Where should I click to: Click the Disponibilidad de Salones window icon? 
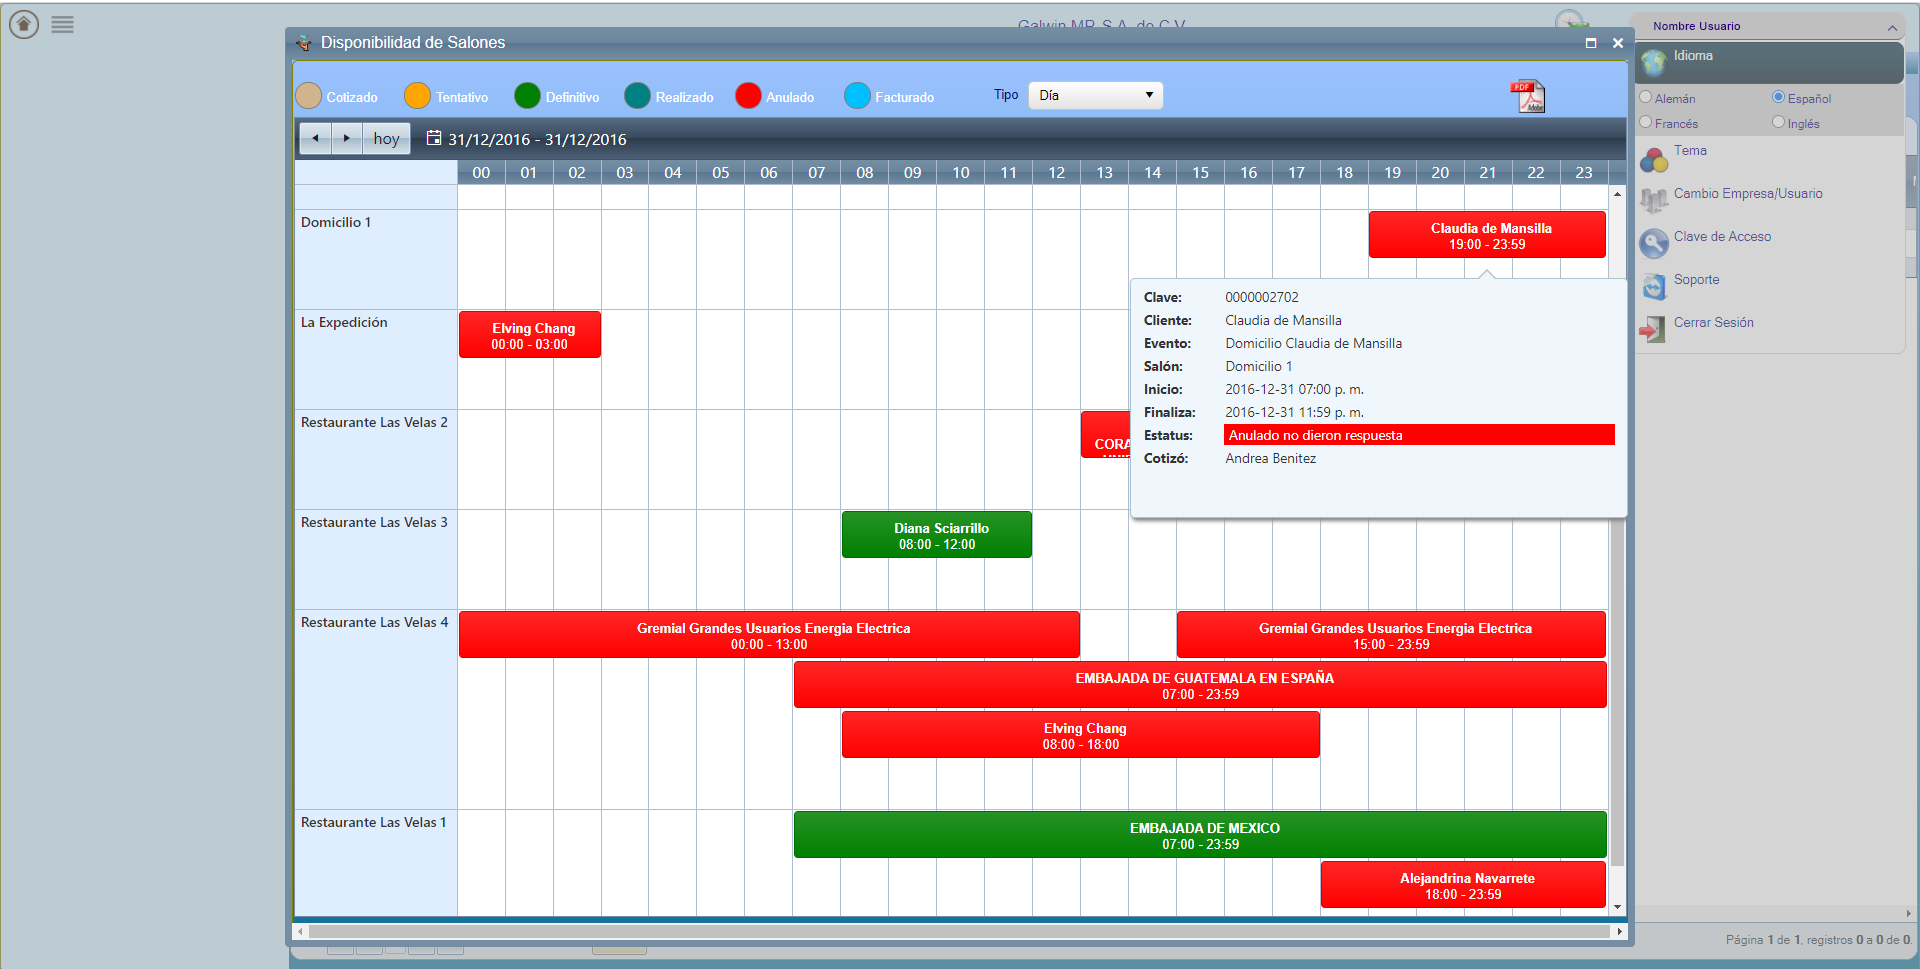coord(304,43)
